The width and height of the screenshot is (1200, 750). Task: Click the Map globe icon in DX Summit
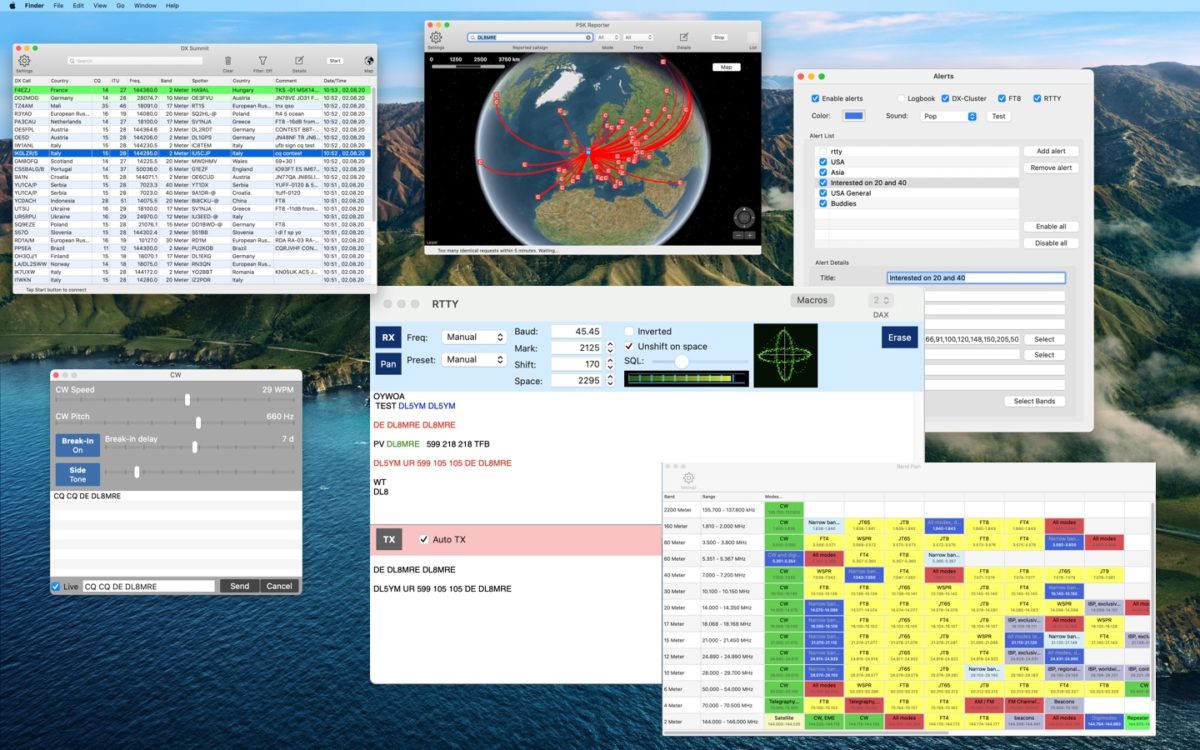point(368,59)
